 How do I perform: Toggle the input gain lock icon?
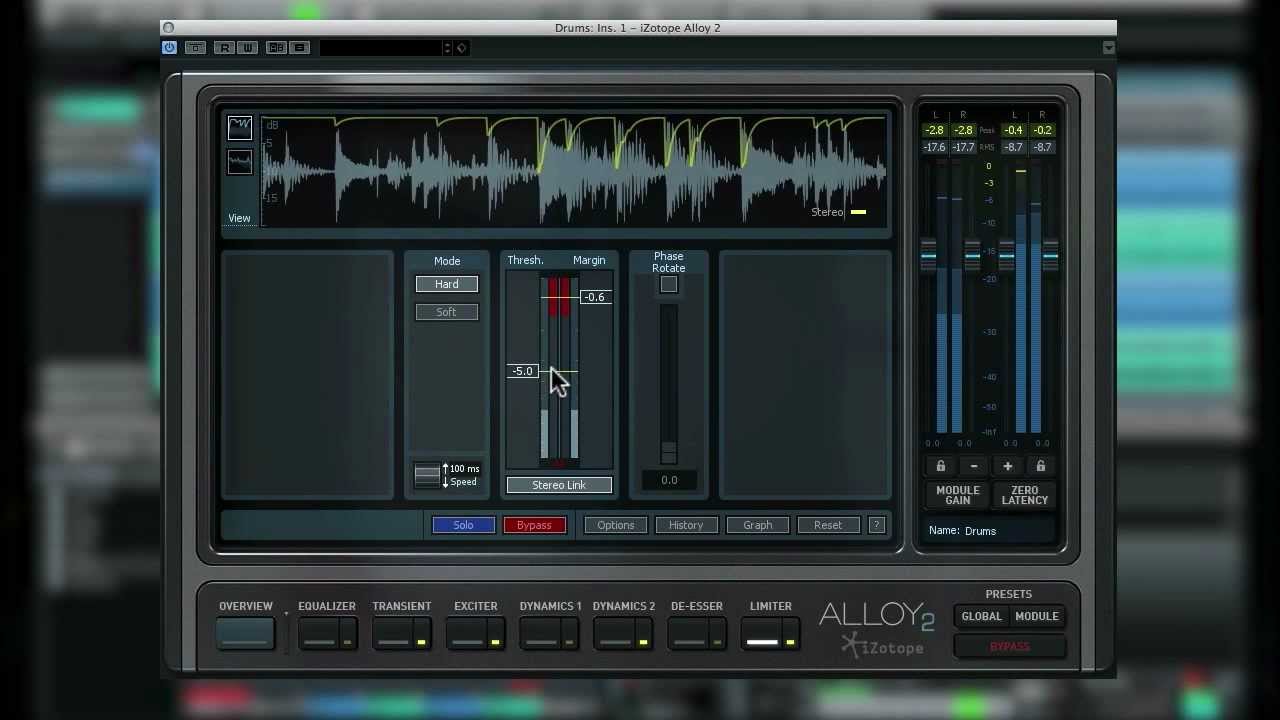[940, 466]
